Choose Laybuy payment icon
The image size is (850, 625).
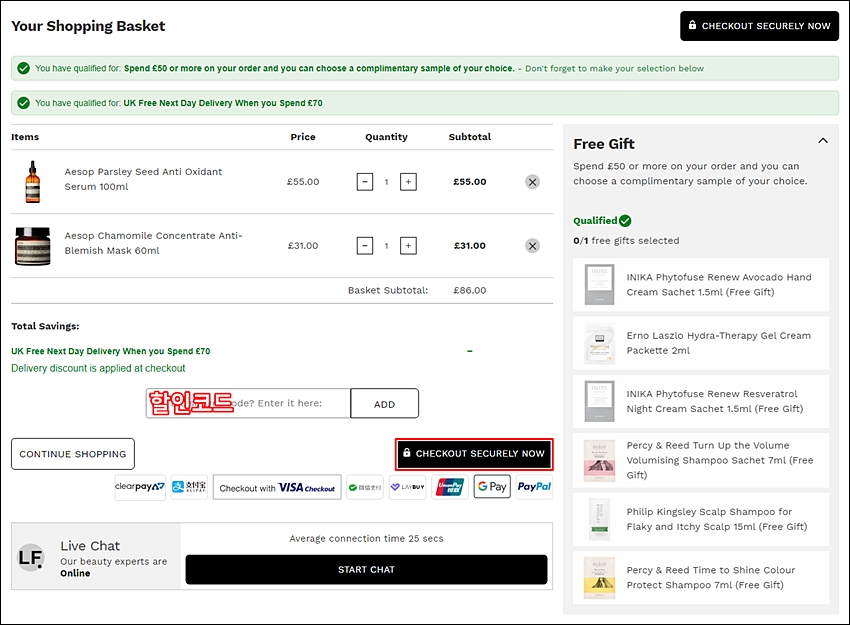(x=408, y=487)
